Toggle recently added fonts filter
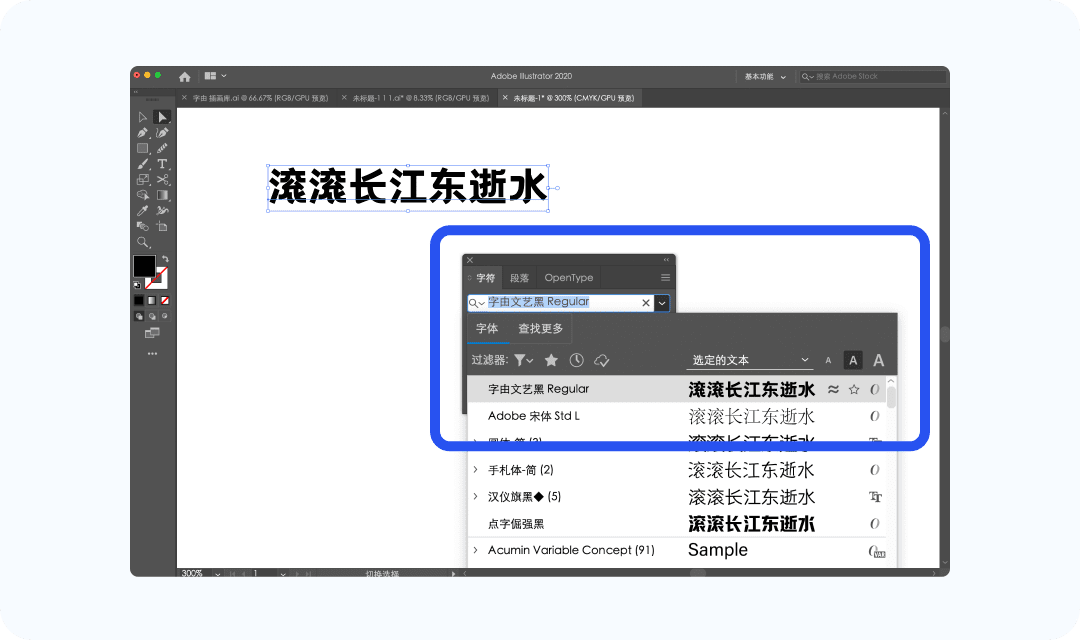The width and height of the screenshot is (1080, 640). pos(577,360)
